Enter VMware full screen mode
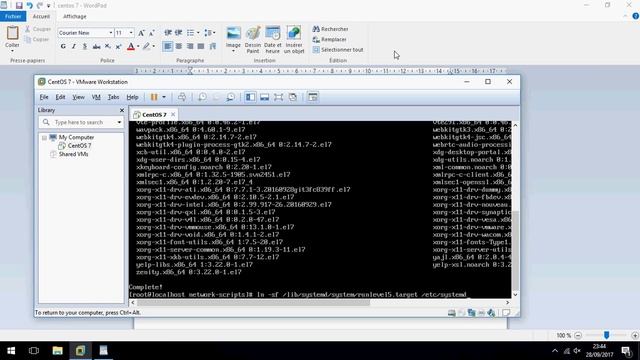This screenshot has width=640, height=360. tap(278, 97)
